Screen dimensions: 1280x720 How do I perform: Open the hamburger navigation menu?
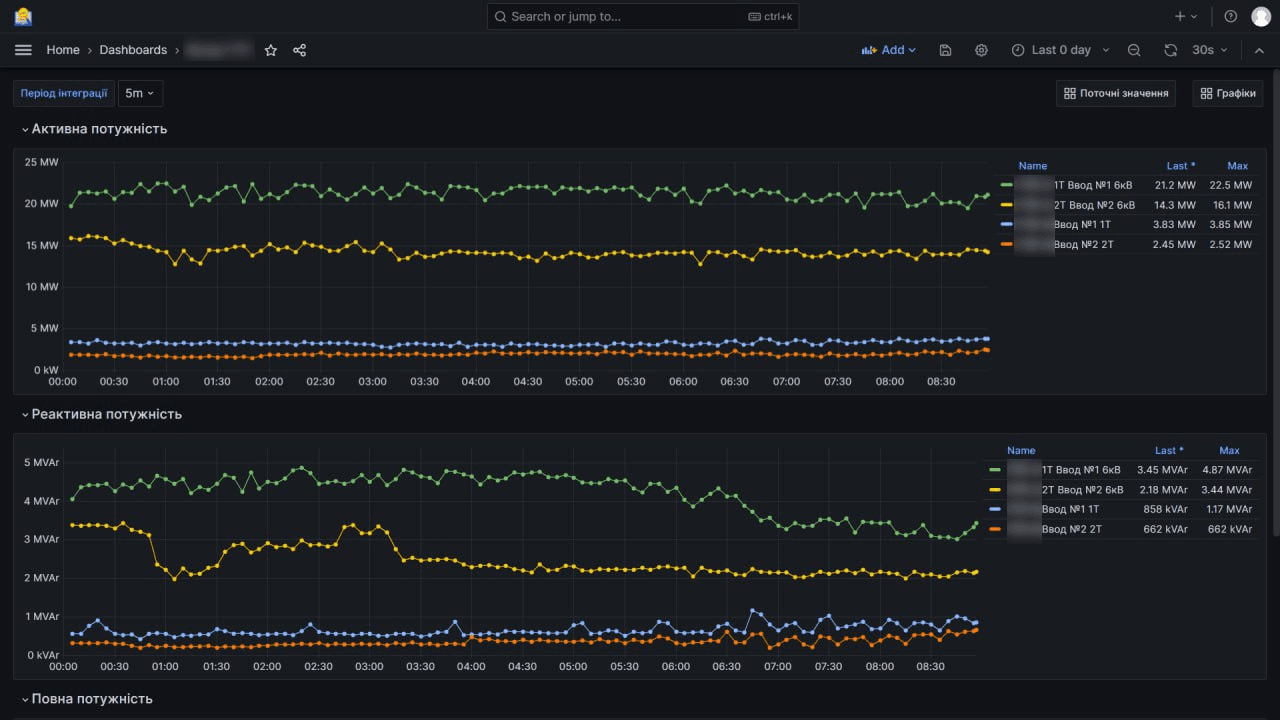pos(23,50)
